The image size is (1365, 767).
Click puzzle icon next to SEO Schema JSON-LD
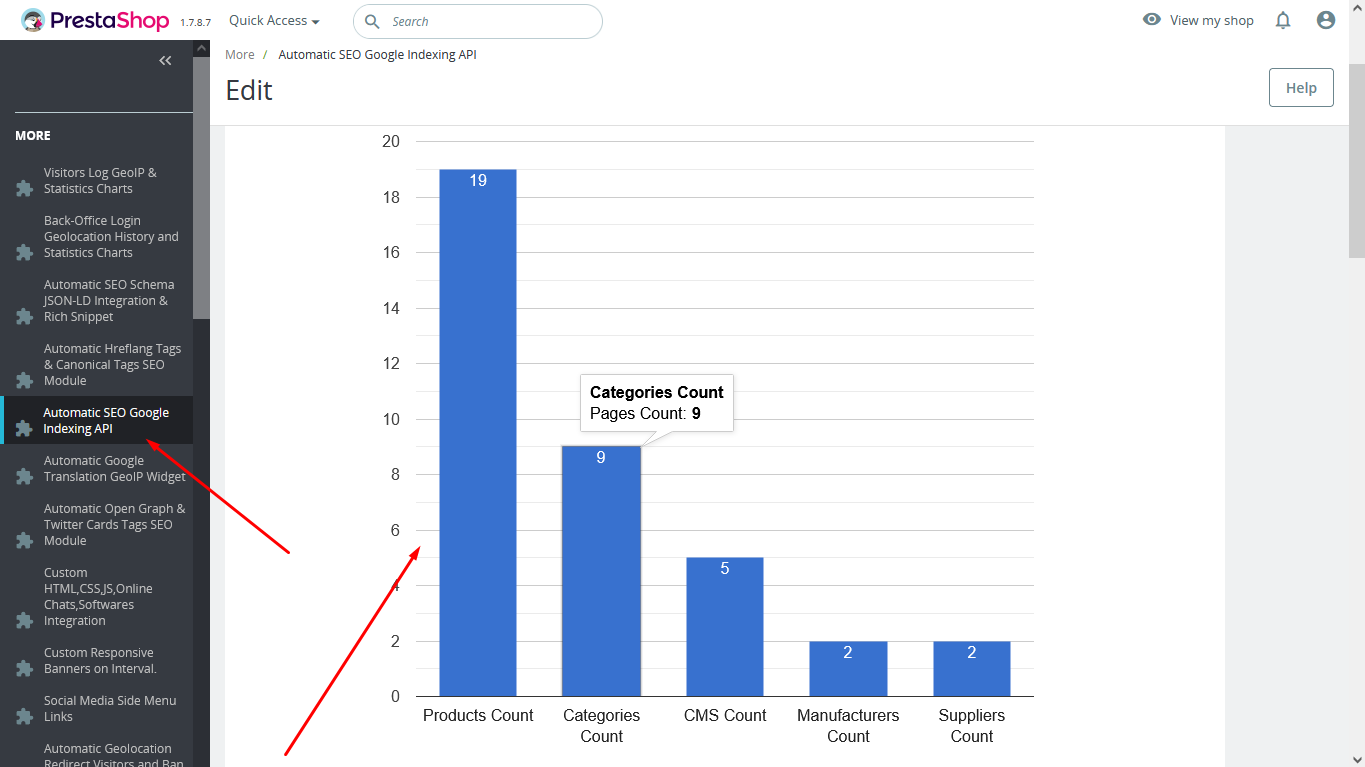click(24, 317)
